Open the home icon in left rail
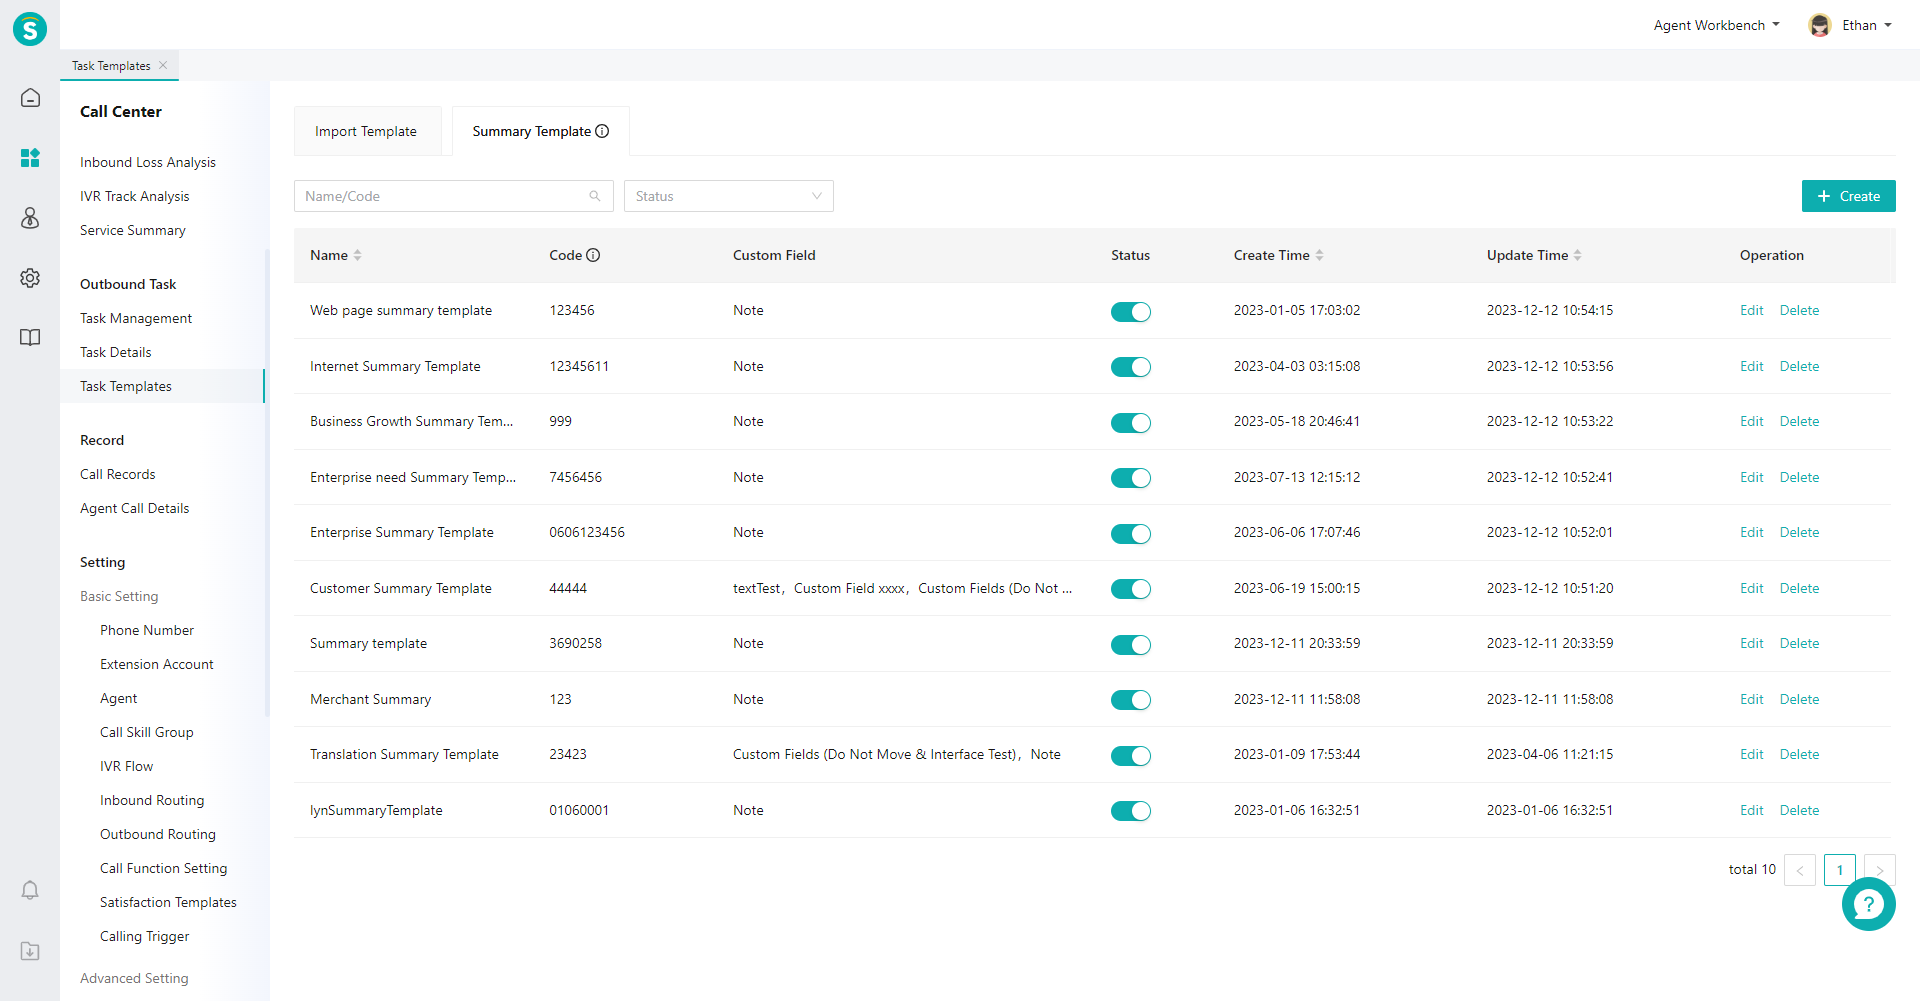This screenshot has width=1920, height=1001. pyautogui.click(x=30, y=98)
